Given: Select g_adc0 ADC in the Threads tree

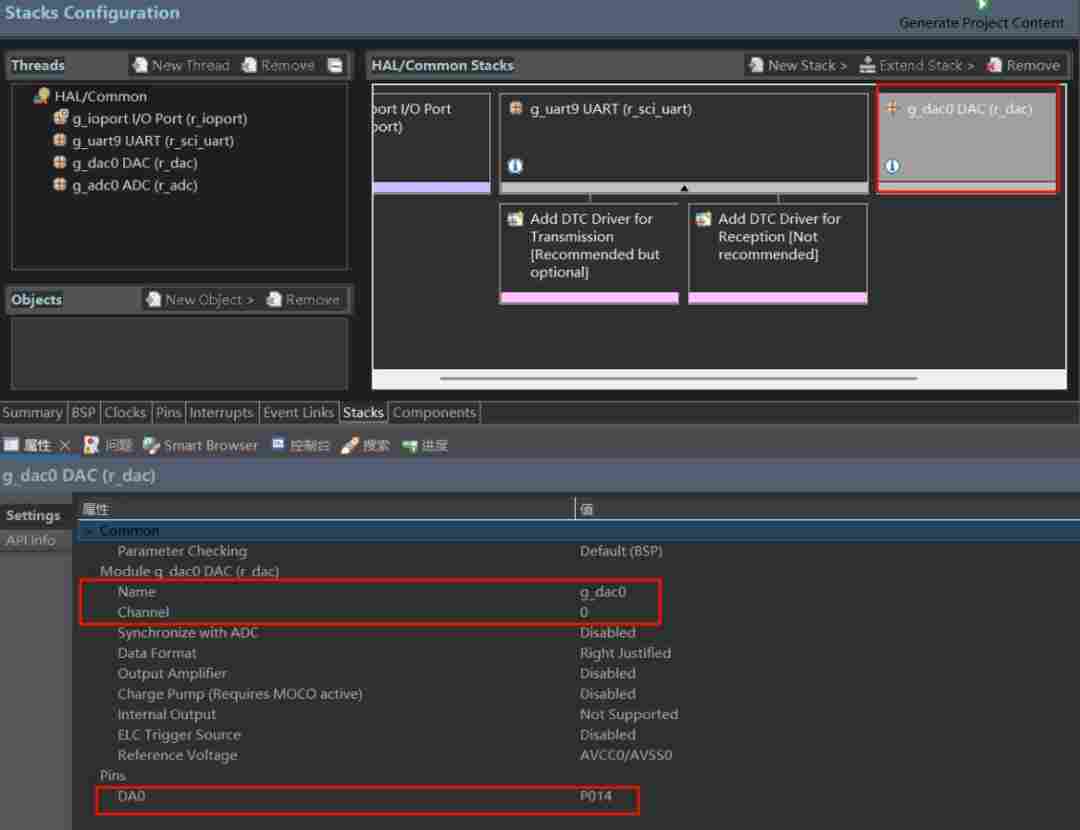Looking at the screenshot, I should 134,185.
